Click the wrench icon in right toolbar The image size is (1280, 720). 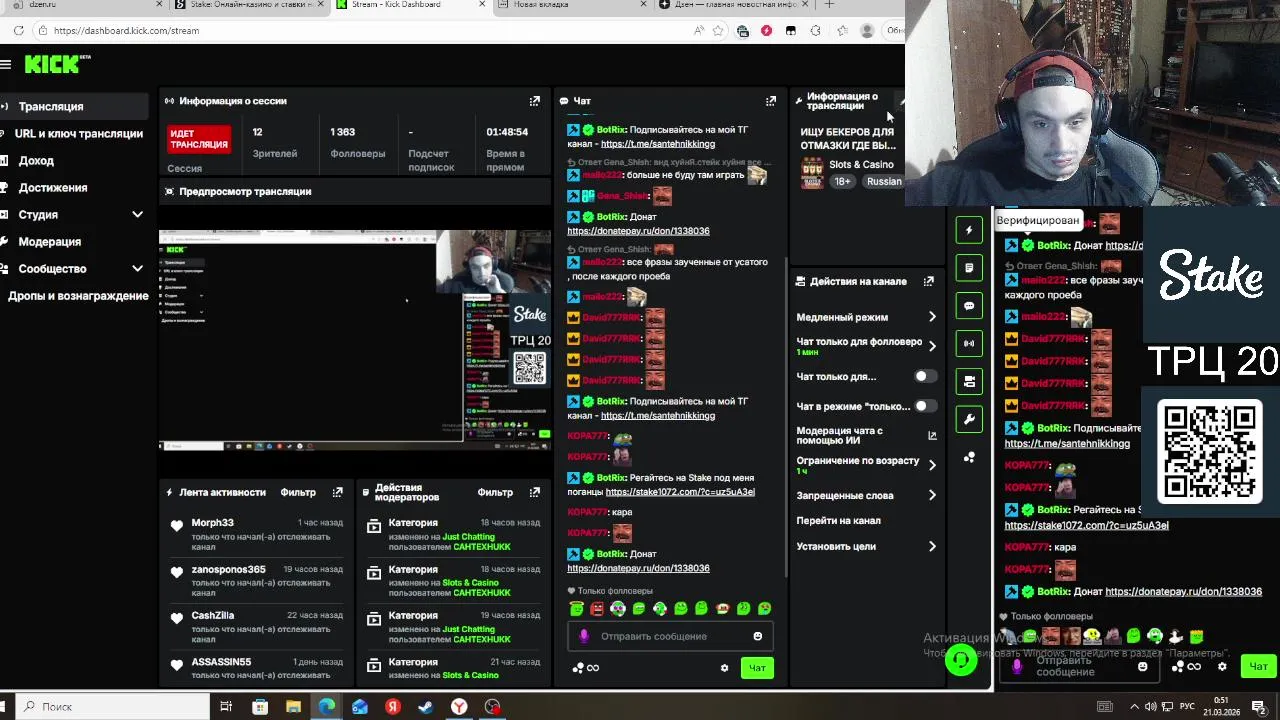click(x=968, y=419)
